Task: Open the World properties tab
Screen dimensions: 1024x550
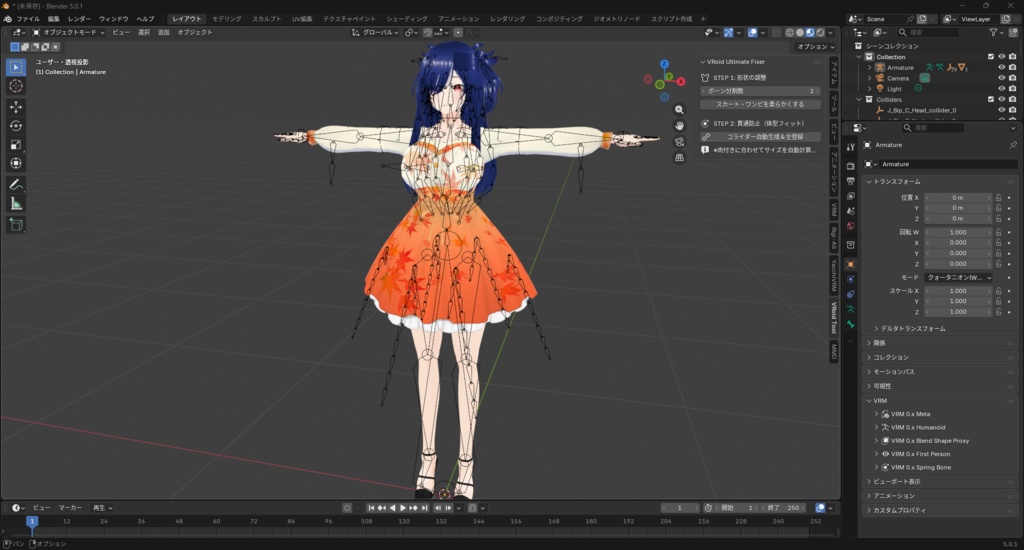Action: [x=850, y=226]
